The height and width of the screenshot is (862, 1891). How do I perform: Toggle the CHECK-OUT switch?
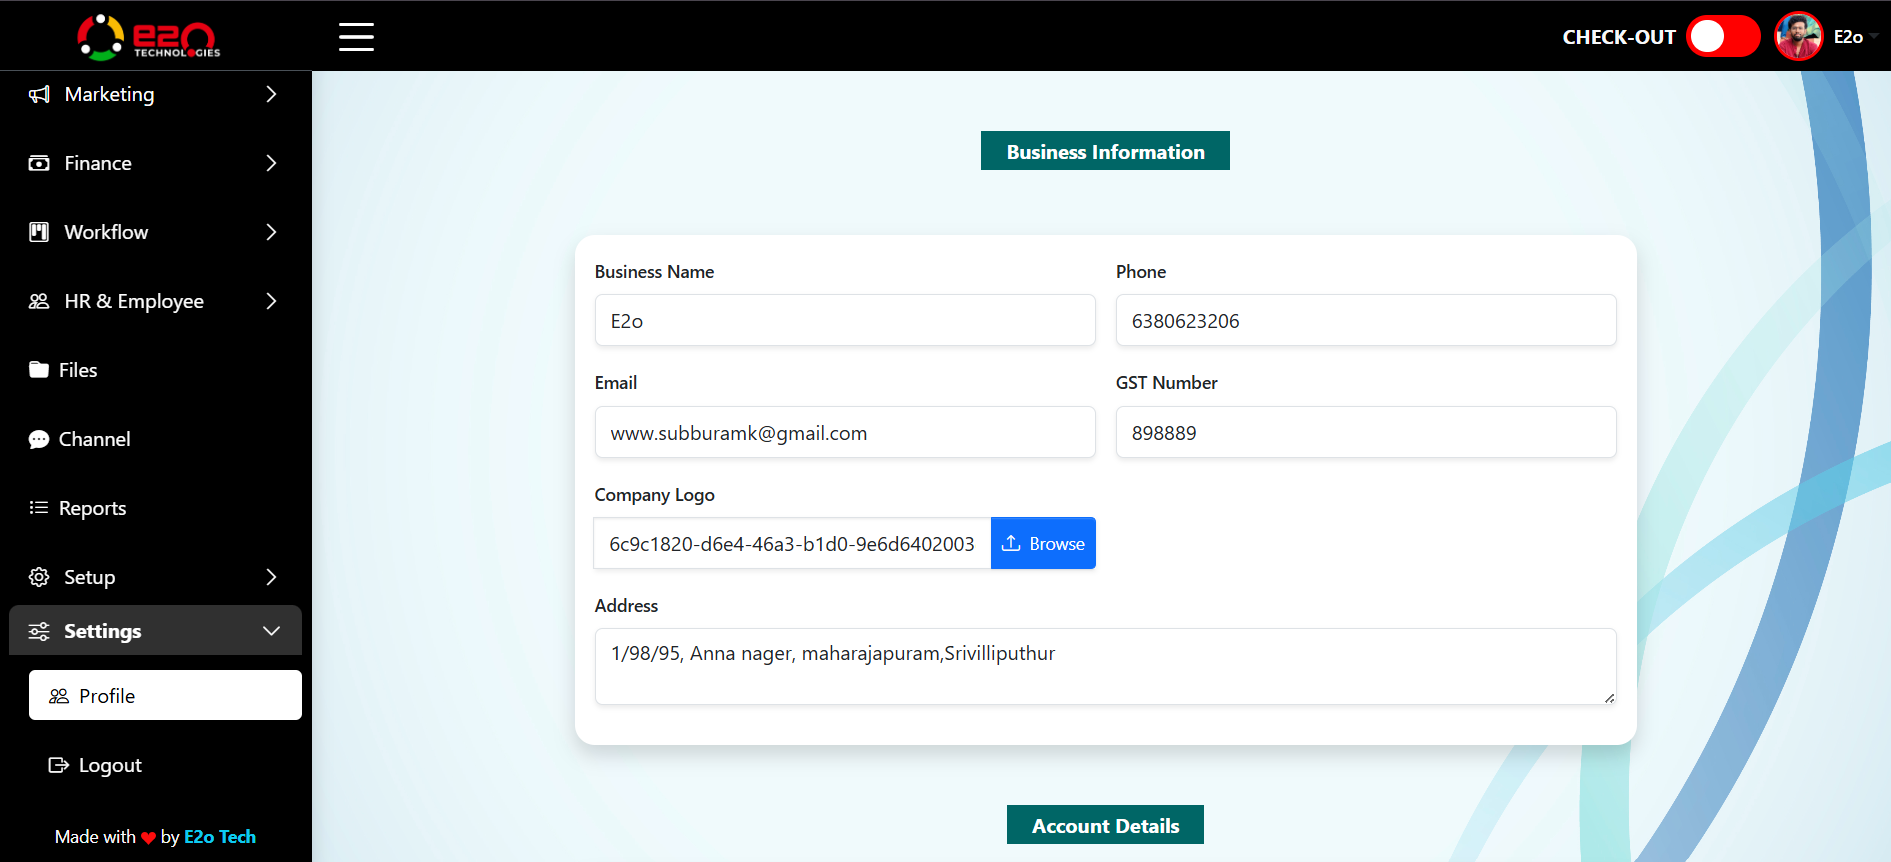[1722, 37]
